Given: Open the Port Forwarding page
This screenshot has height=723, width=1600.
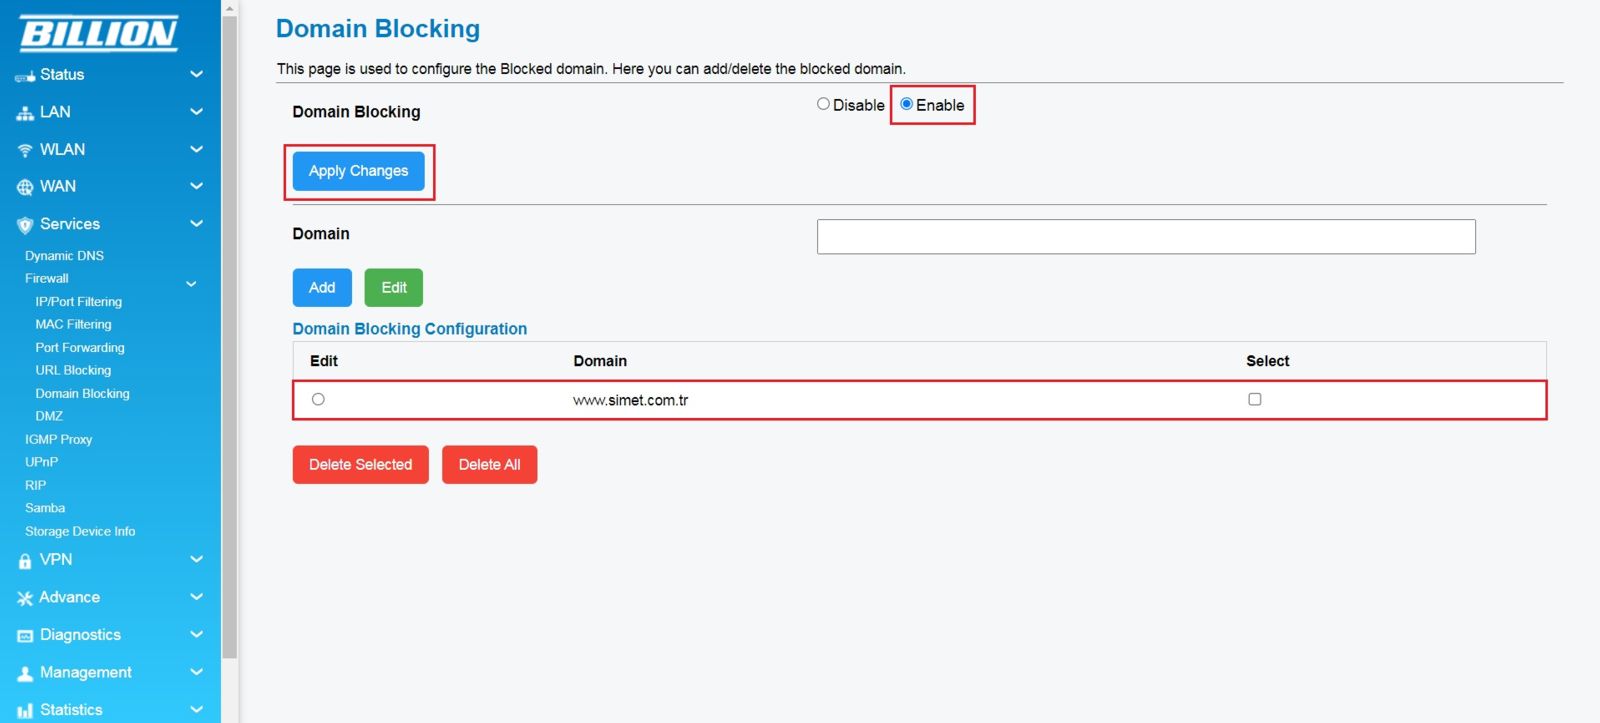Looking at the screenshot, I should click(80, 347).
